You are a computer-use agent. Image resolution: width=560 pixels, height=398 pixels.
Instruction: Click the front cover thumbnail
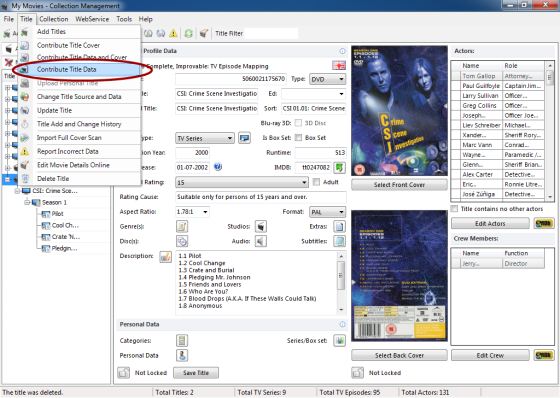point(399,110)
